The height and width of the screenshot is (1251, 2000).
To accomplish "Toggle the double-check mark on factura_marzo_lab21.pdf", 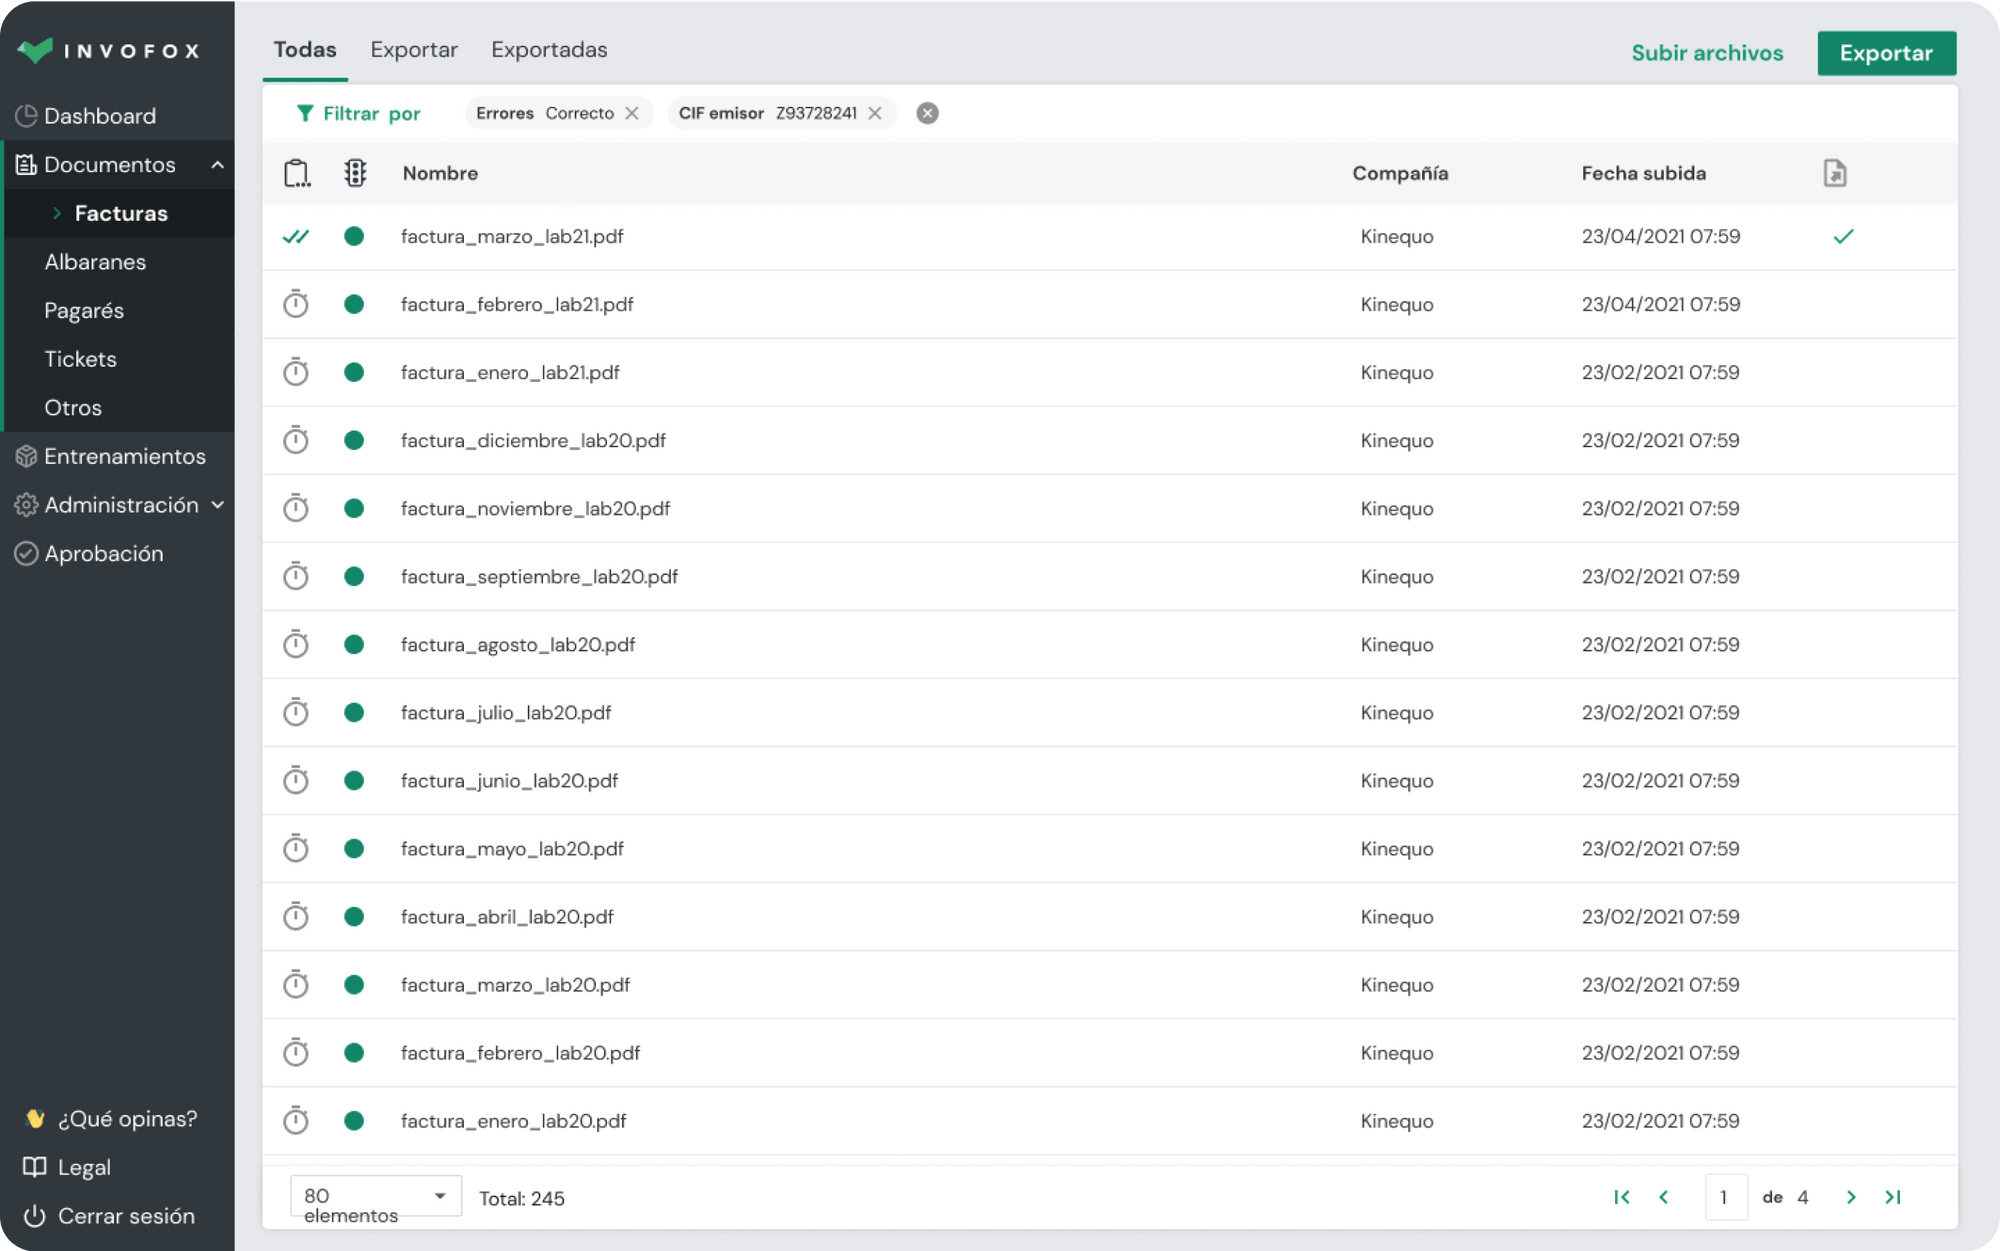I will [x=296, y=236].
